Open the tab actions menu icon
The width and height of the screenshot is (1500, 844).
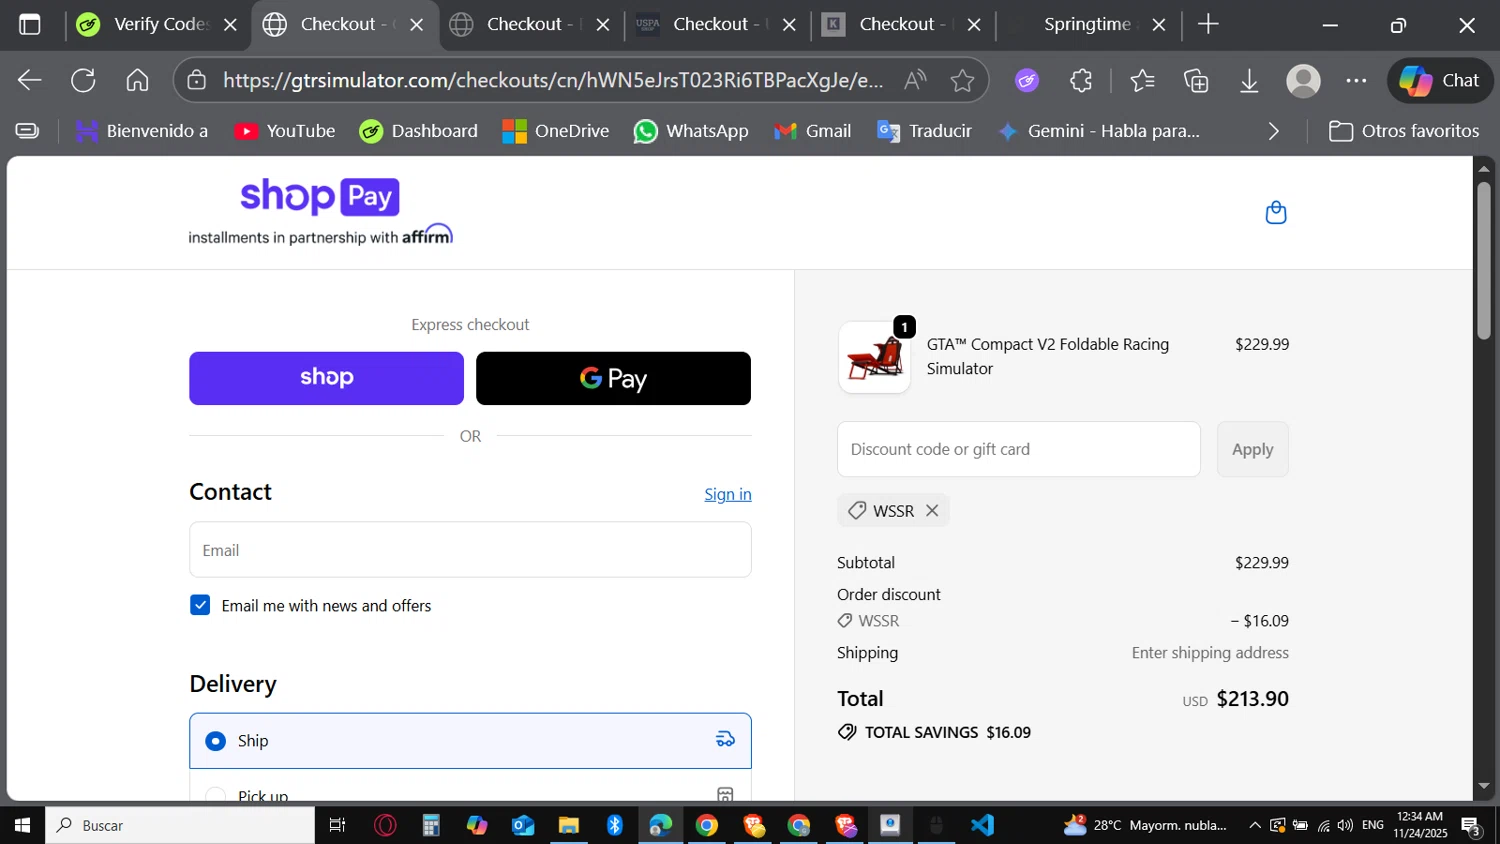(x=30, y=25)
